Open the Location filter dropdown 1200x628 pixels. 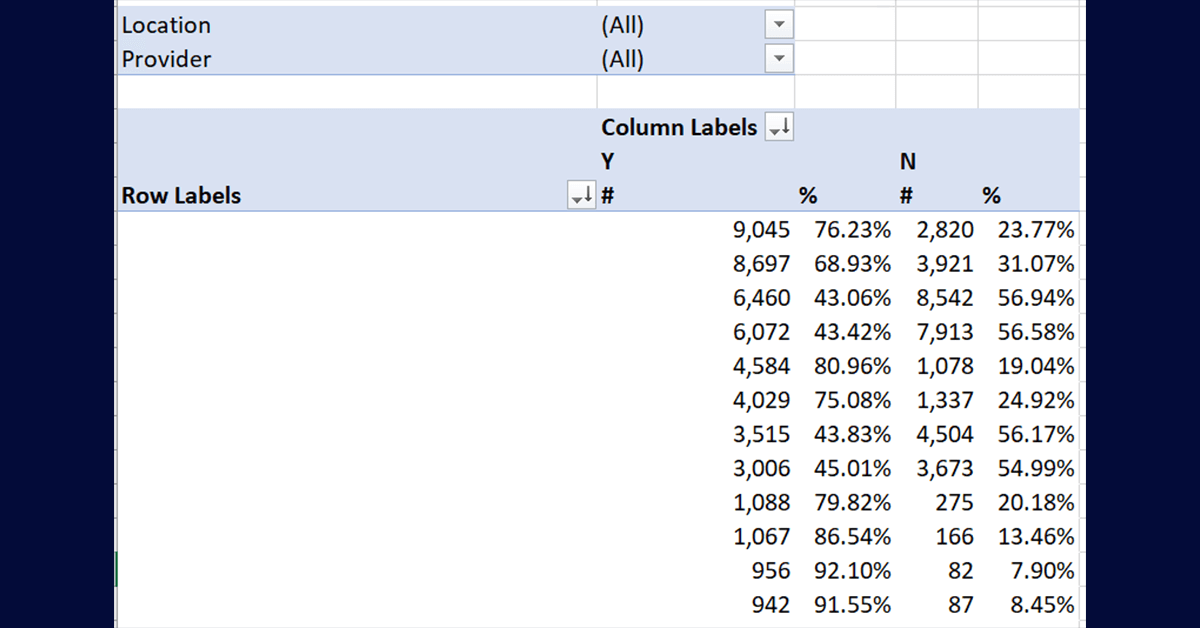779,25
